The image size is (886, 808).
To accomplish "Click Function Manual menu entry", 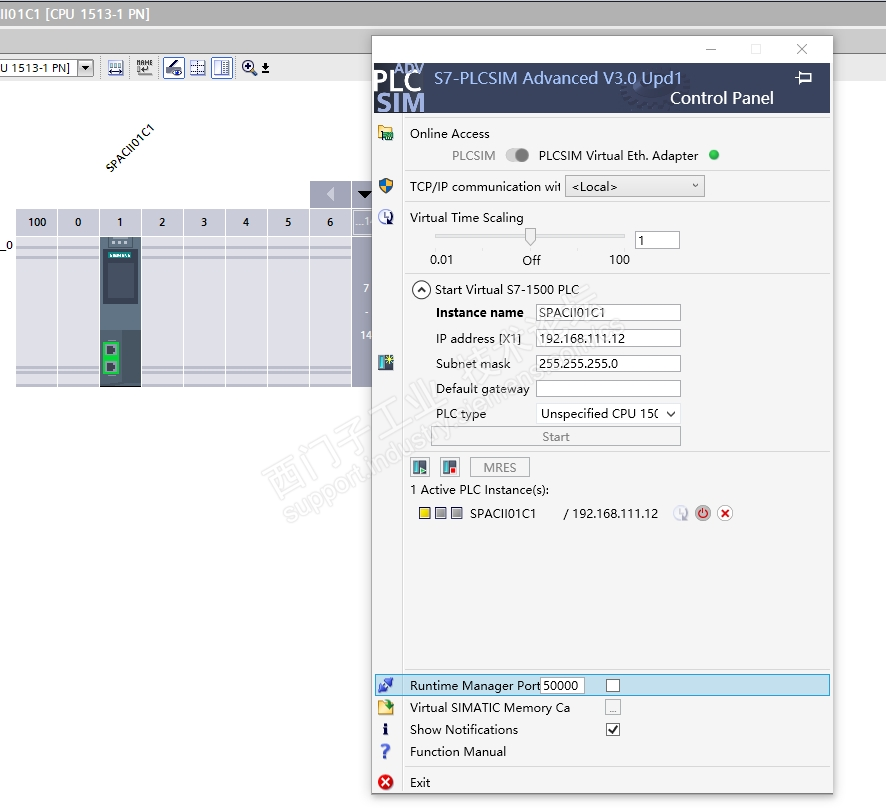I will 458,751.
